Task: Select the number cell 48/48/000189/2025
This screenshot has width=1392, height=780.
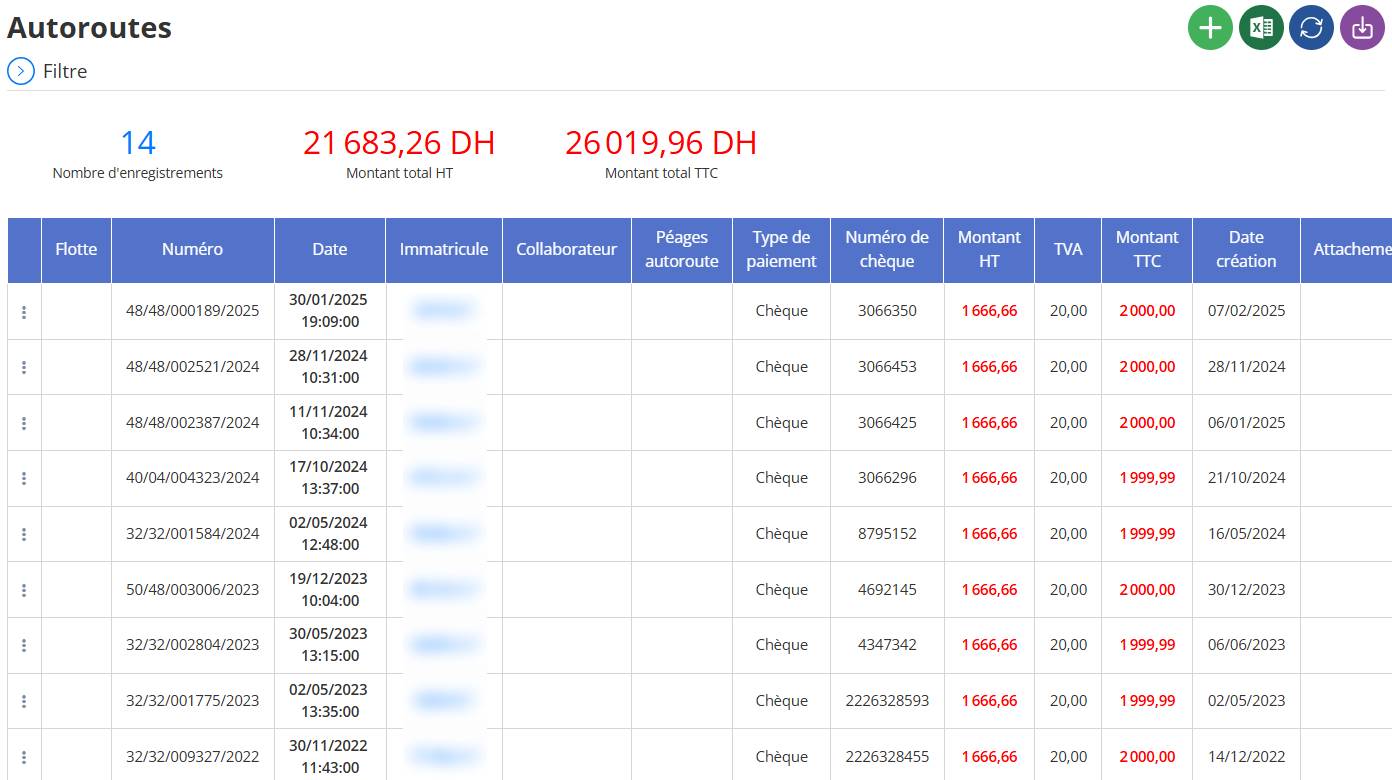Action: coord(192,311)
